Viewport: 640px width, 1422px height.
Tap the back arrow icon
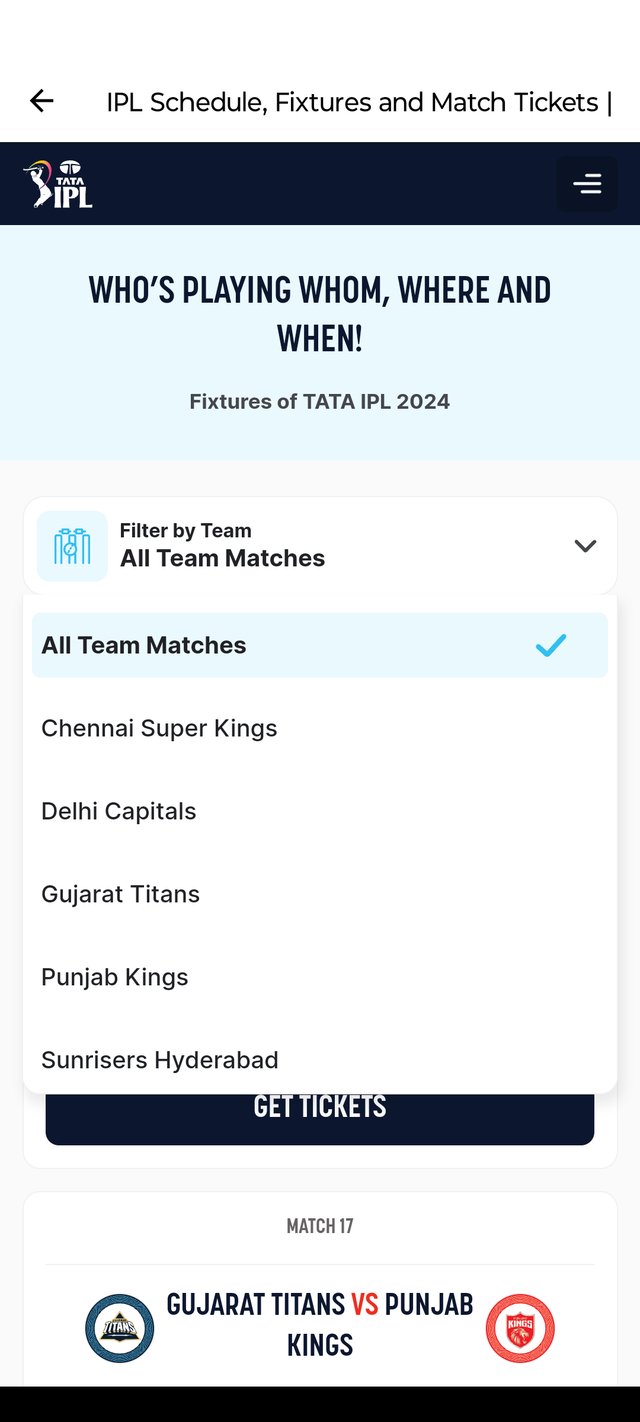(42, 101)
